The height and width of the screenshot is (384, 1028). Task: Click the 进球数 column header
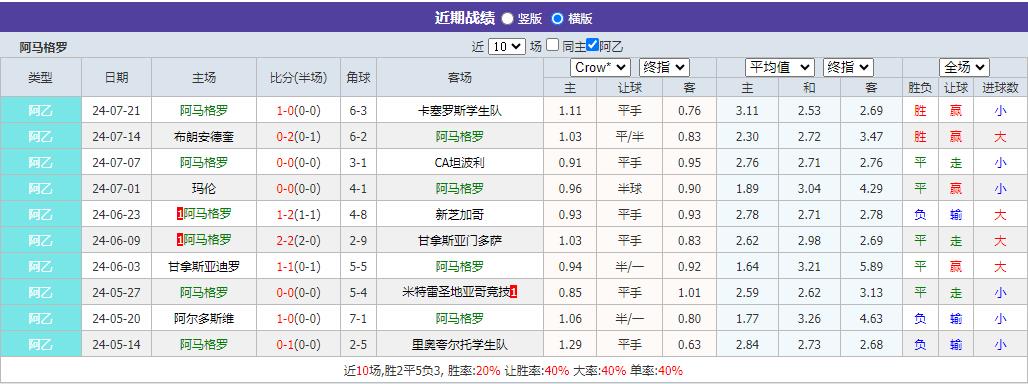click(x=1000, y=88)
